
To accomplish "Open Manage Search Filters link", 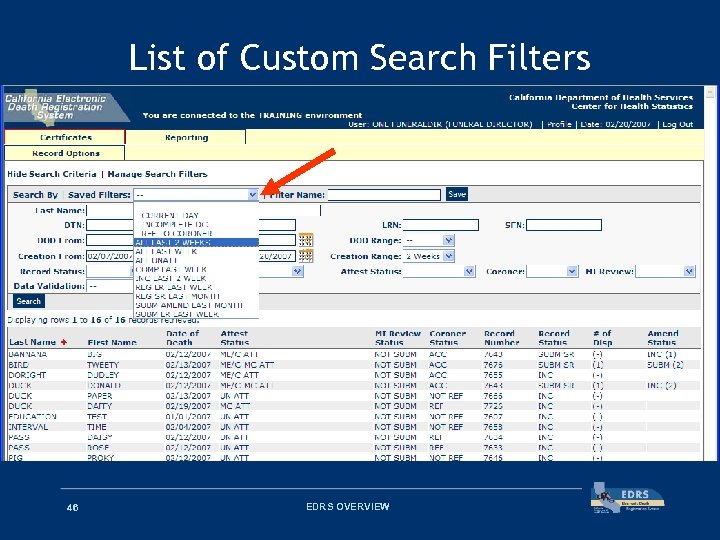I will pos(157,174).
